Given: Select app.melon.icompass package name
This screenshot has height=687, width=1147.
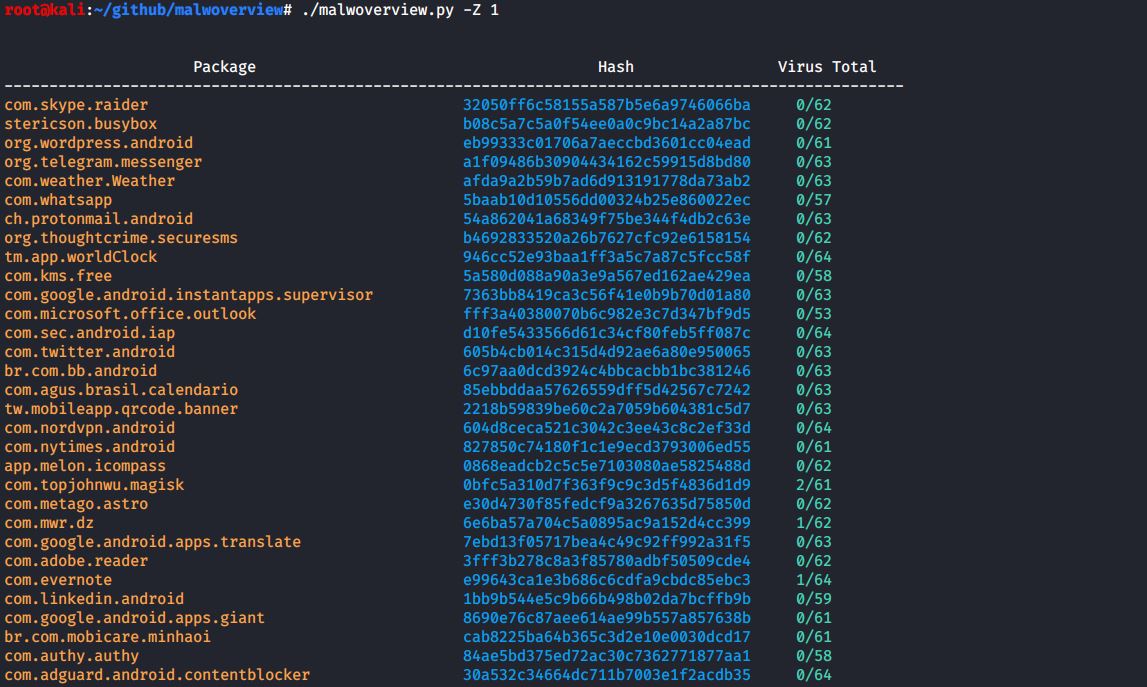Looking at the screenshot, I should (x=86, y=467).
